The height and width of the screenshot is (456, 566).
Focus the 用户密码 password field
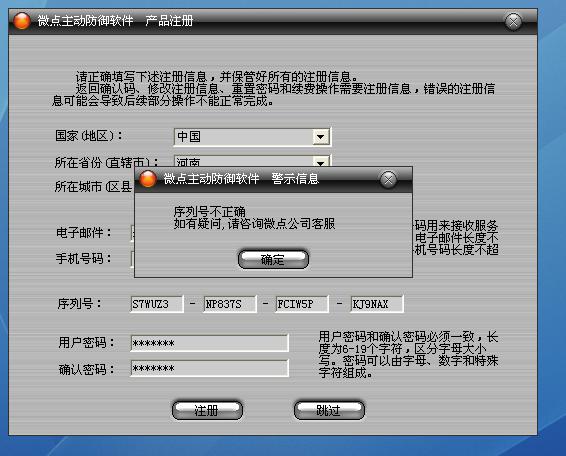pos(209,343)
